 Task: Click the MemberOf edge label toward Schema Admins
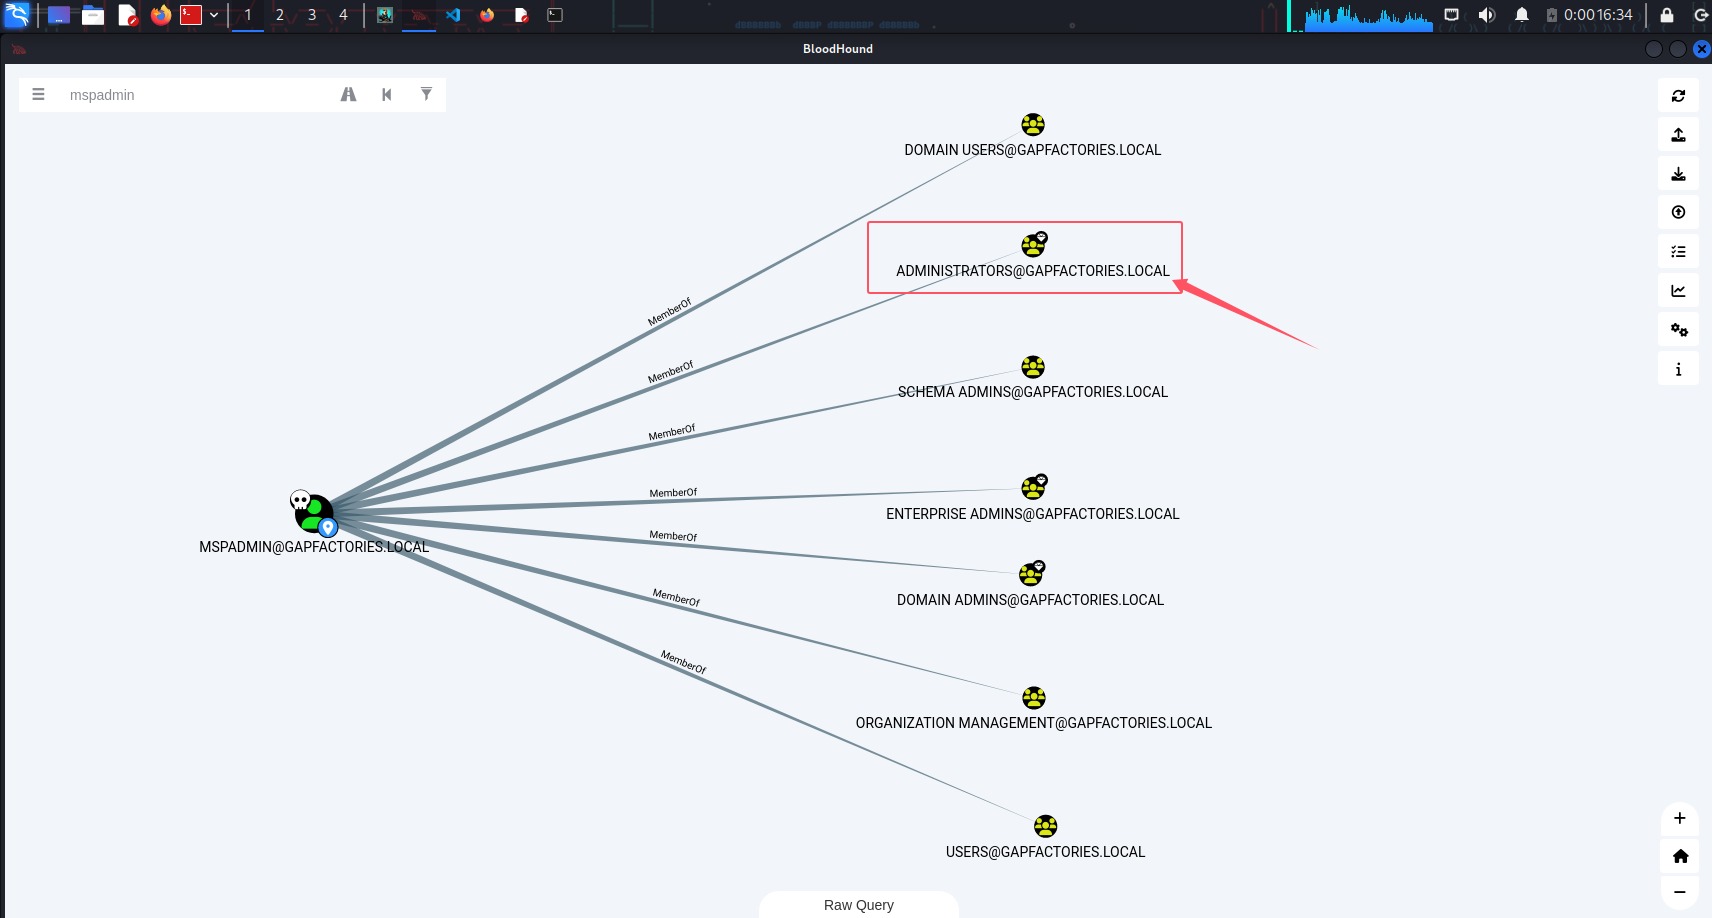coord(671,433)
